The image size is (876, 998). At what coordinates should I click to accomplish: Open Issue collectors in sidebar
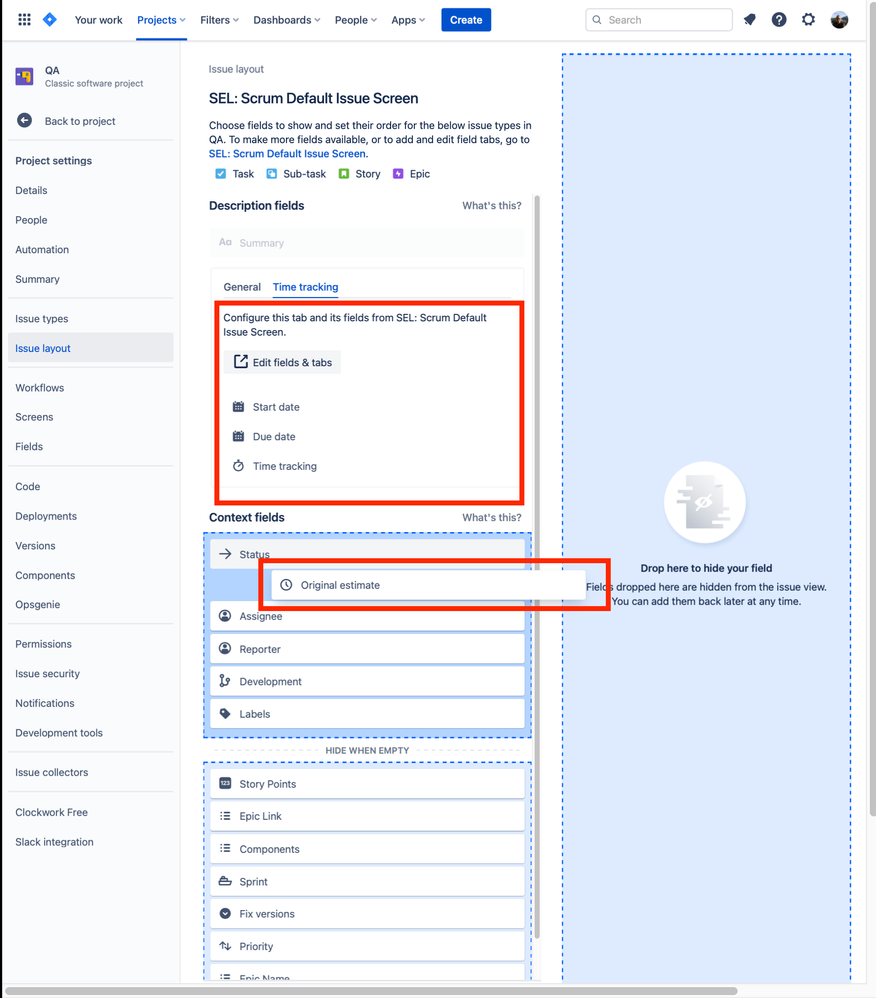click(52, 772)
